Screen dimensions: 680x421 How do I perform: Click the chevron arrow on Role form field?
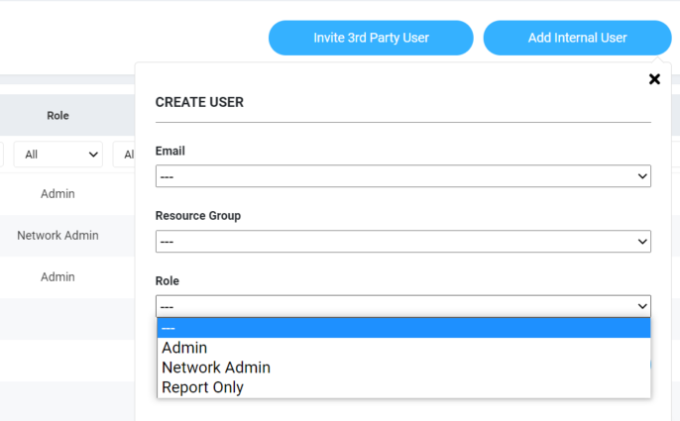point(642,306)
